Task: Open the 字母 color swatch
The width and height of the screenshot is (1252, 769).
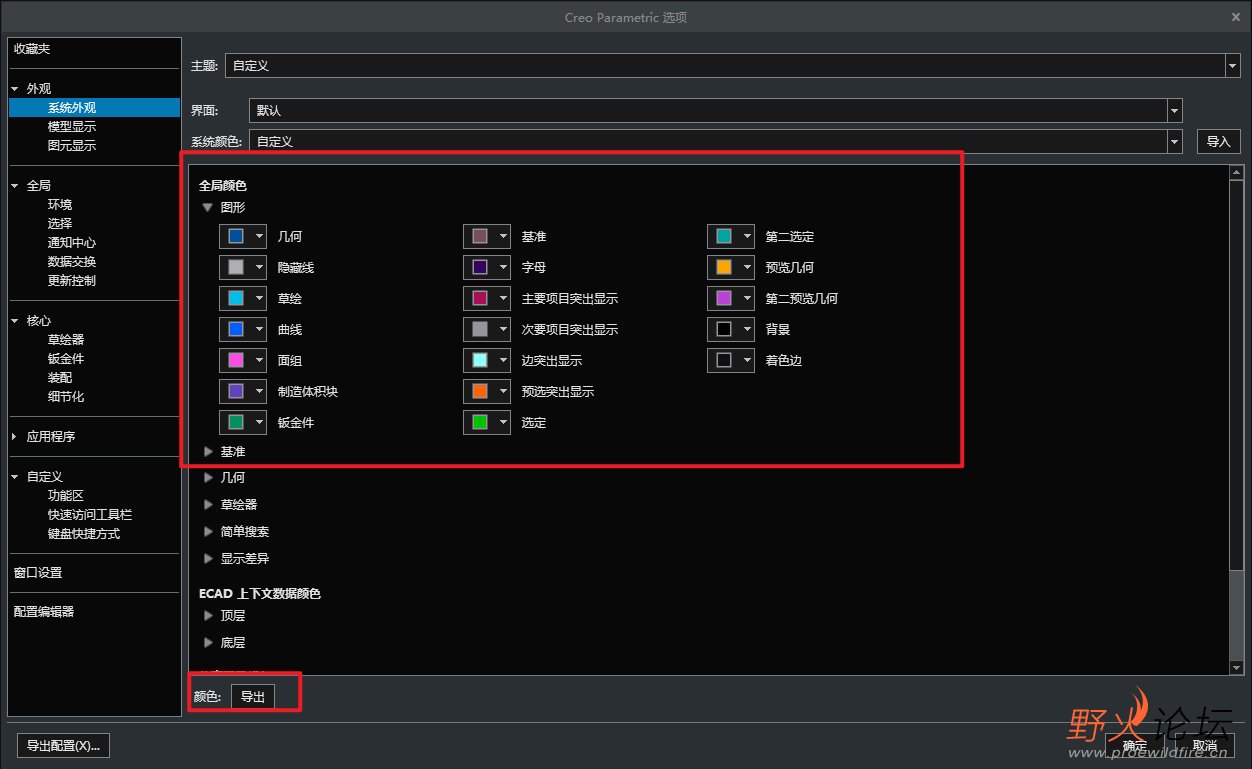Action: coord(487,267)
